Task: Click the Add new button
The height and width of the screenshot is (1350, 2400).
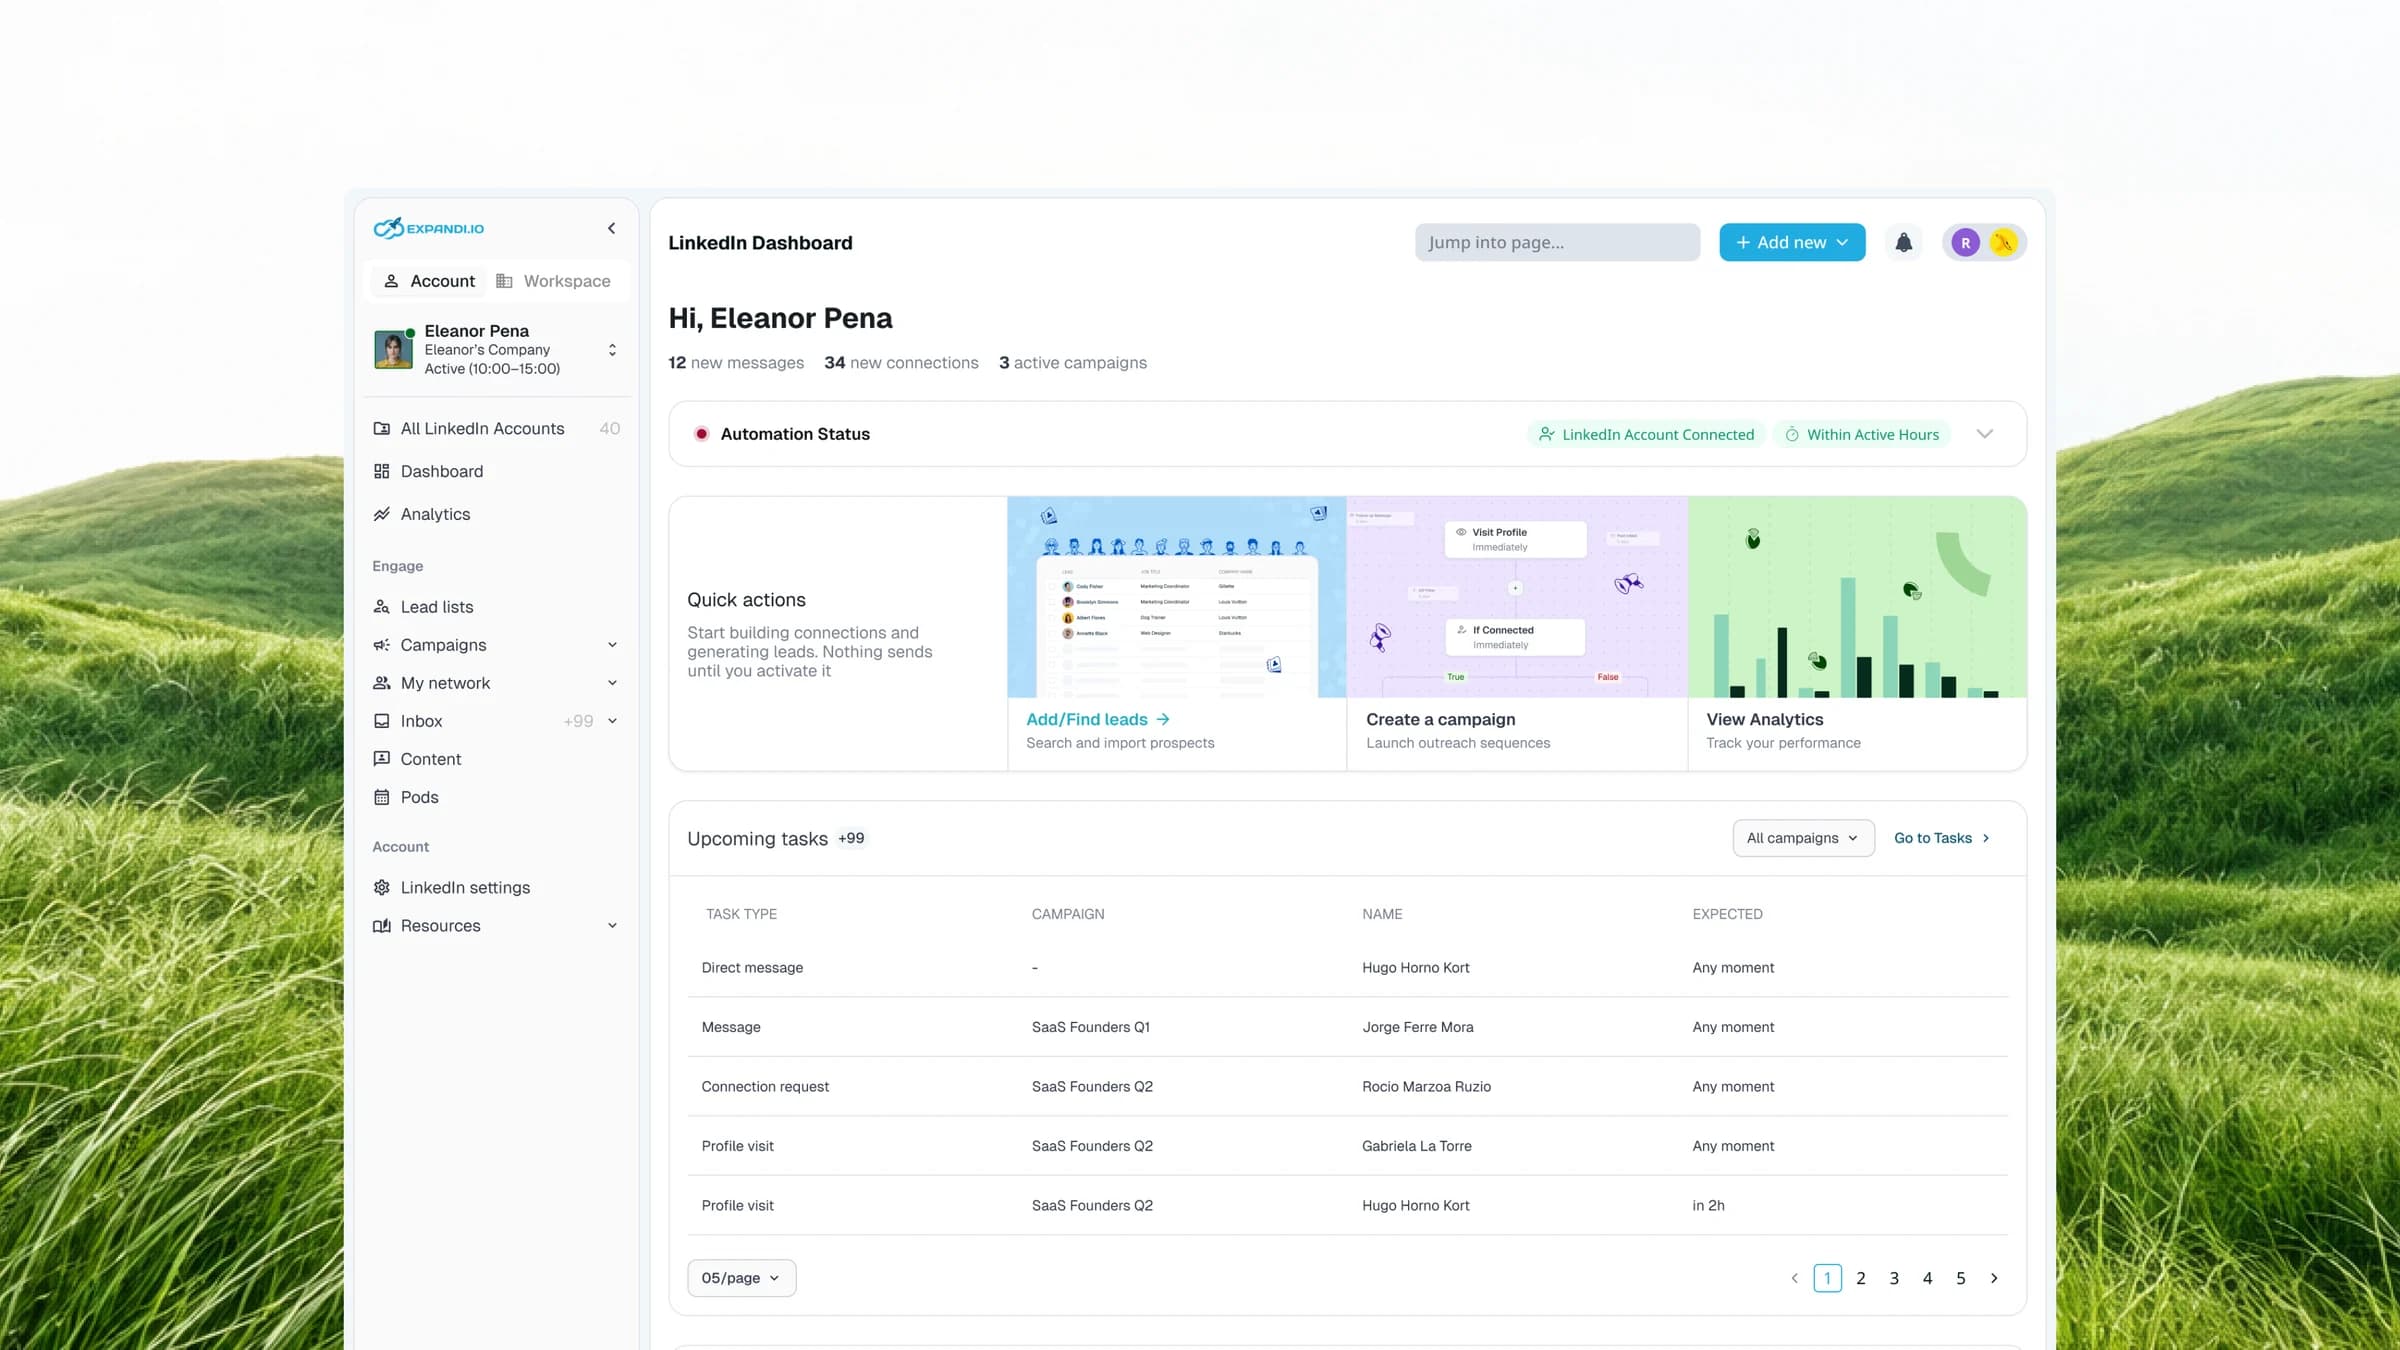Action: 1792,243
